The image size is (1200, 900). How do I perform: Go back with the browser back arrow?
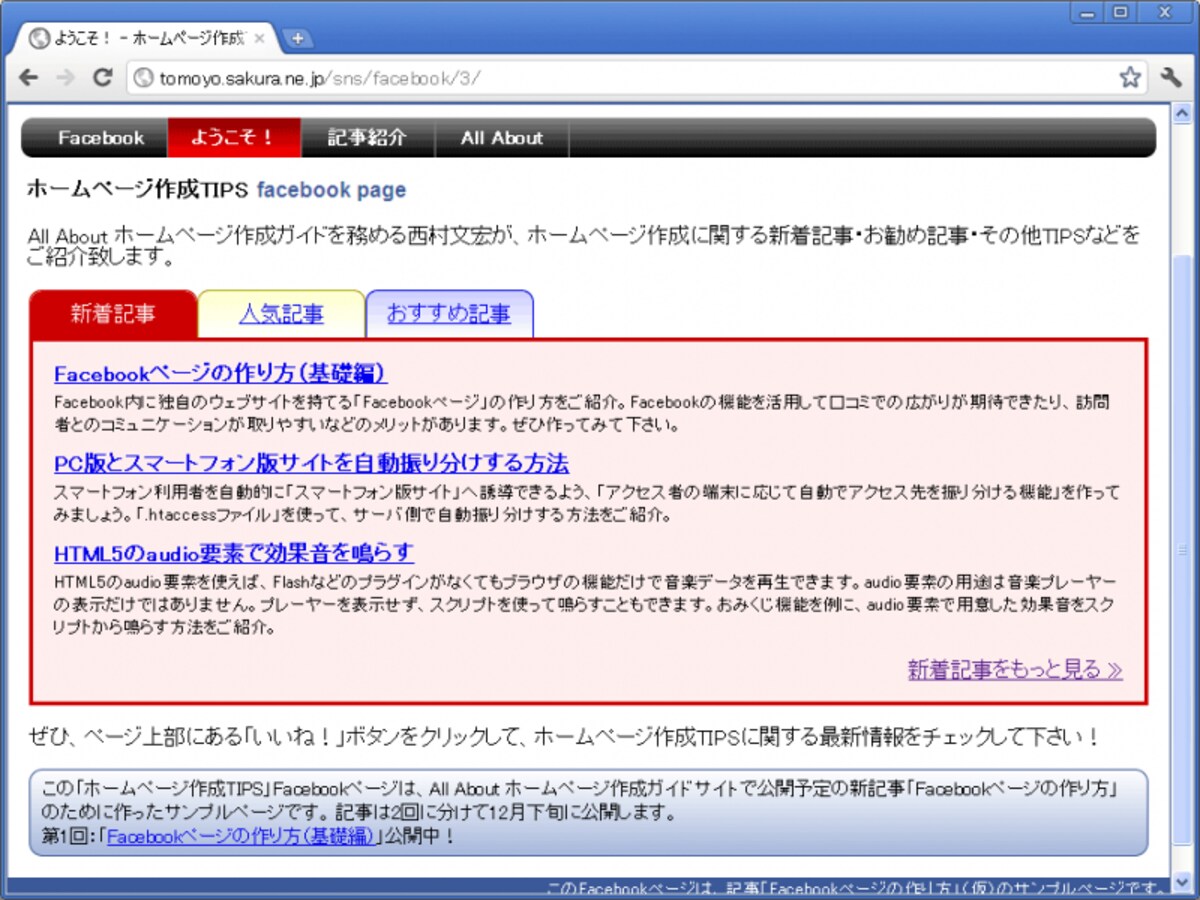[28, 77]
